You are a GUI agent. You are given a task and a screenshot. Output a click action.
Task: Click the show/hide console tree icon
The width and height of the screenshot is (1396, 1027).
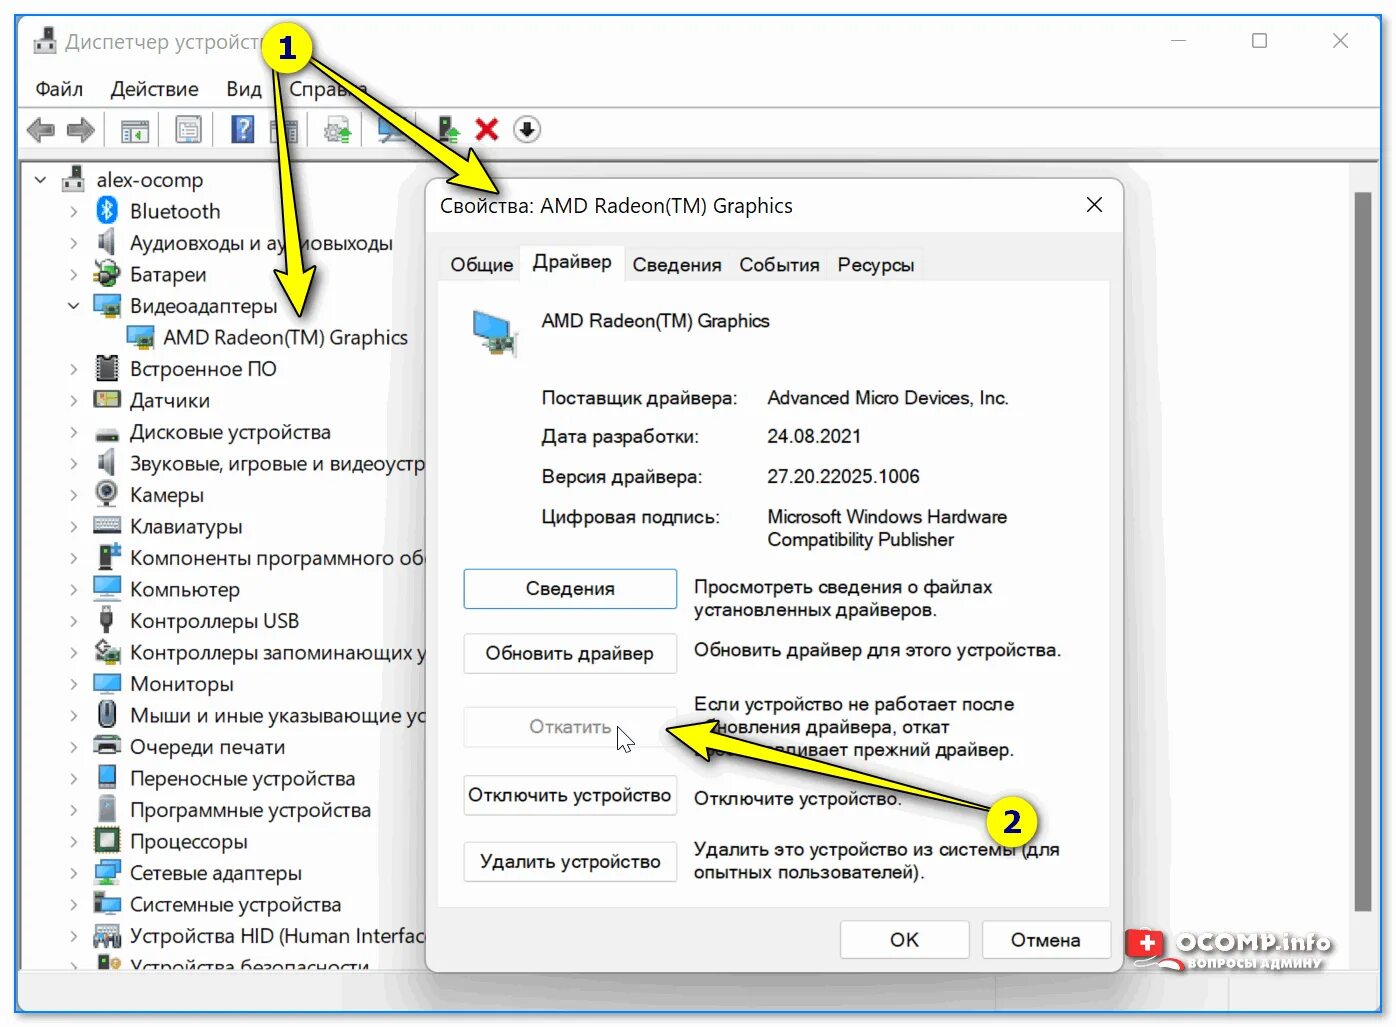point(134,130)
